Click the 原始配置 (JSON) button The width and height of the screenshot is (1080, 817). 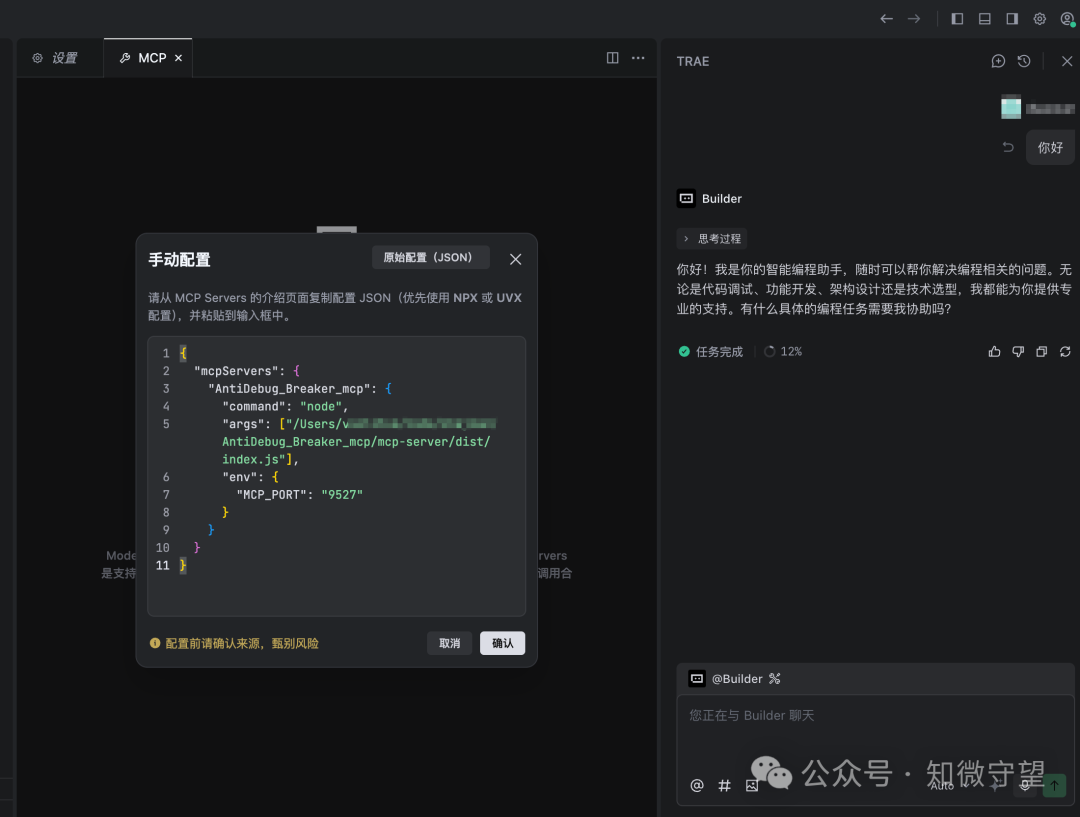point(430,258)
